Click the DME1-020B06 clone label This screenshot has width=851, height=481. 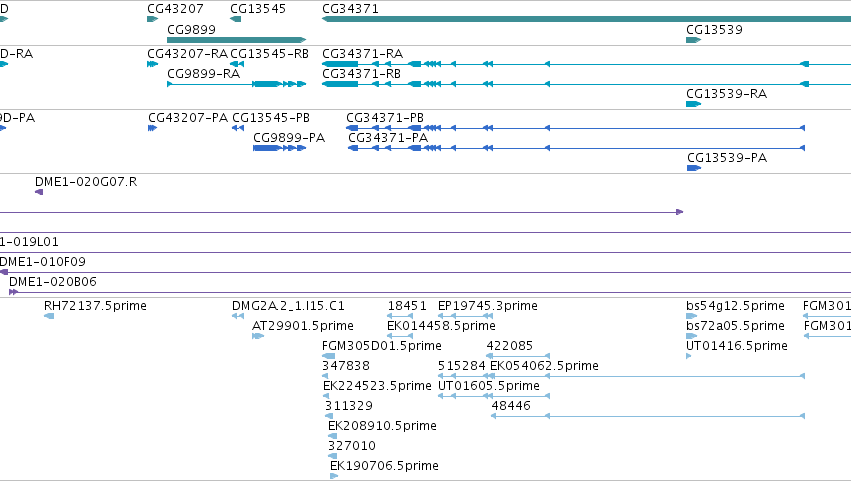tap(53, 282)
